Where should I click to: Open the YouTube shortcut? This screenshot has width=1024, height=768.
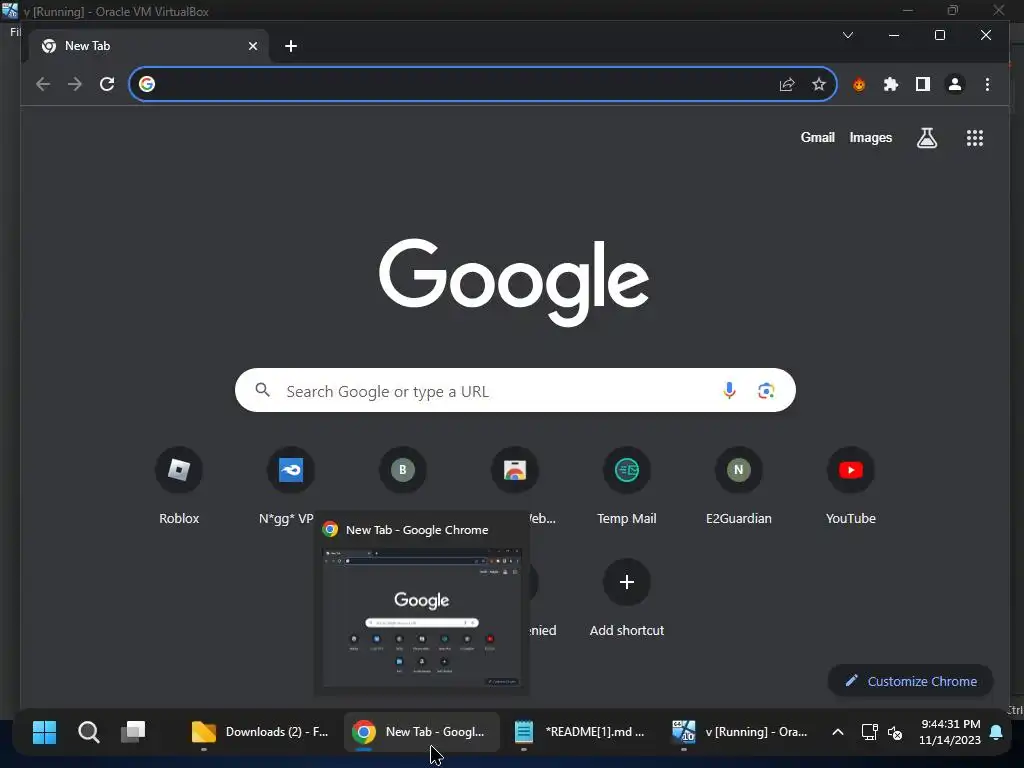850,485
